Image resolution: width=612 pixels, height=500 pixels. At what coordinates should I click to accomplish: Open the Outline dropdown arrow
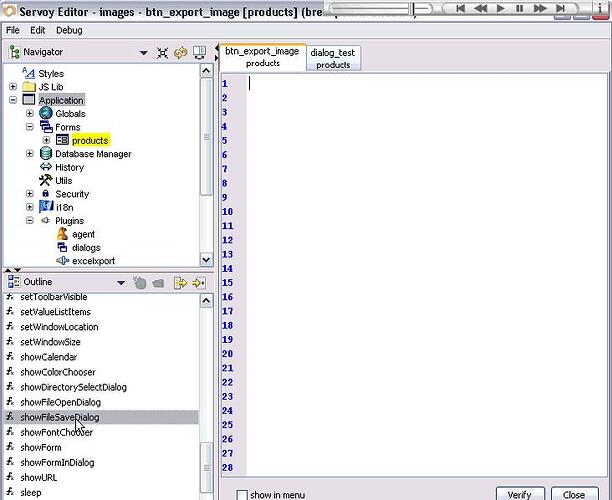tap(121, 283)
